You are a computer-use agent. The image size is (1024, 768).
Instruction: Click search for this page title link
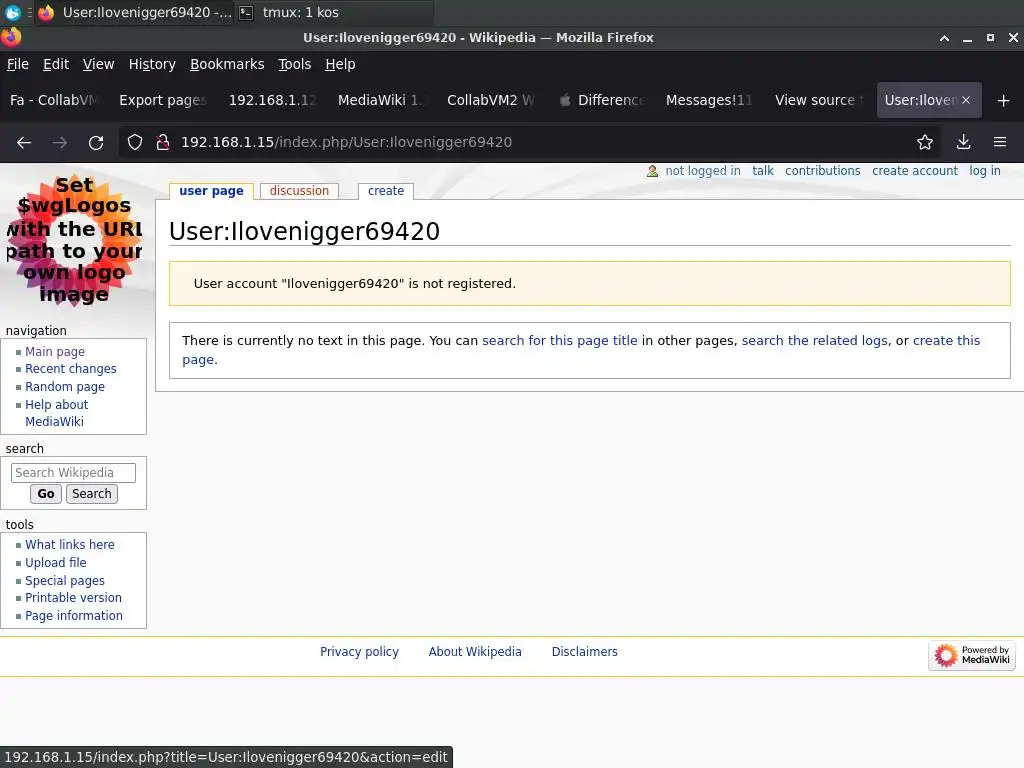coord(560,340)
